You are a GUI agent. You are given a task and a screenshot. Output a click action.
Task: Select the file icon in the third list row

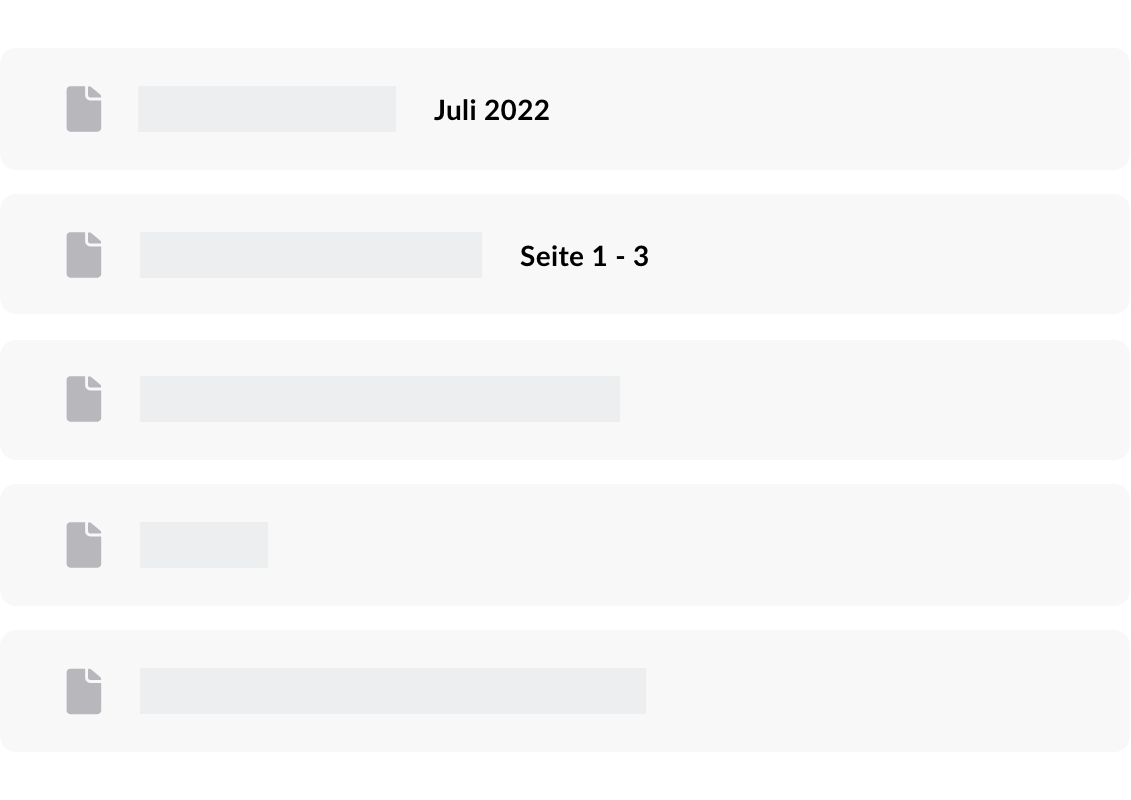click(x=84, y=399)
